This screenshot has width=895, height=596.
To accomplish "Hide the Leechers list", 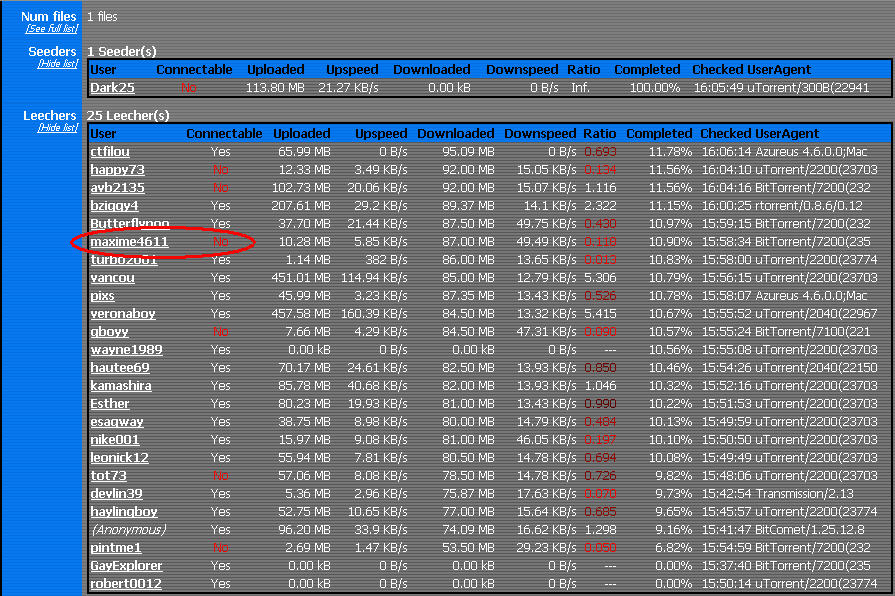I will pyautogui.click(x=57, y=128).
